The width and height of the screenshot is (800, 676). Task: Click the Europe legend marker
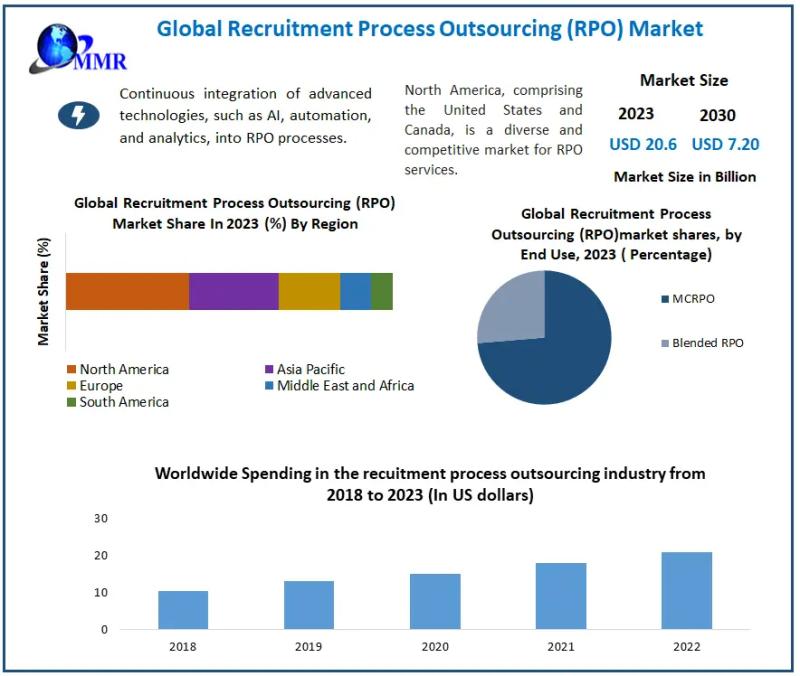(71, 385)
